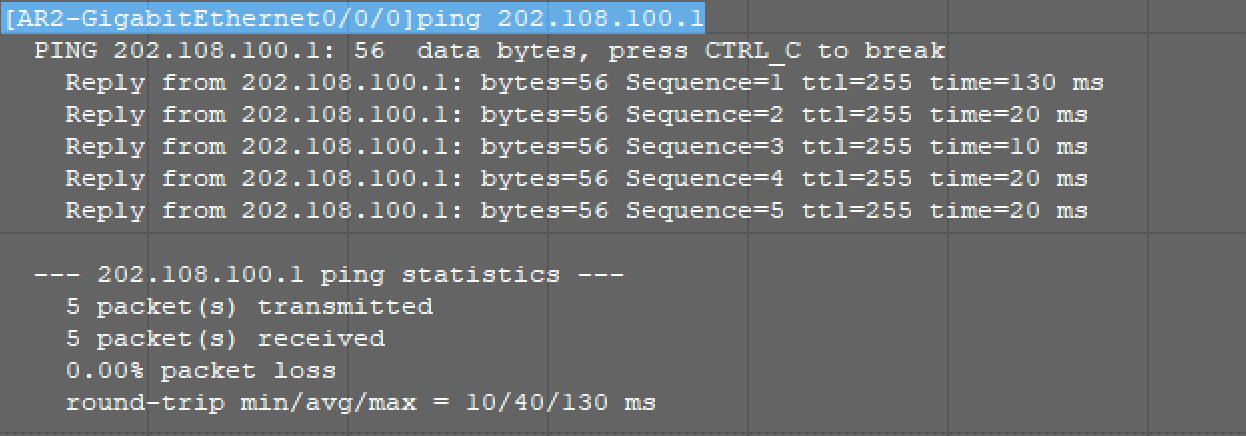1246x436 pixels.
Task: Click the '0.00% packet loss' line
Action: (201, 371)
